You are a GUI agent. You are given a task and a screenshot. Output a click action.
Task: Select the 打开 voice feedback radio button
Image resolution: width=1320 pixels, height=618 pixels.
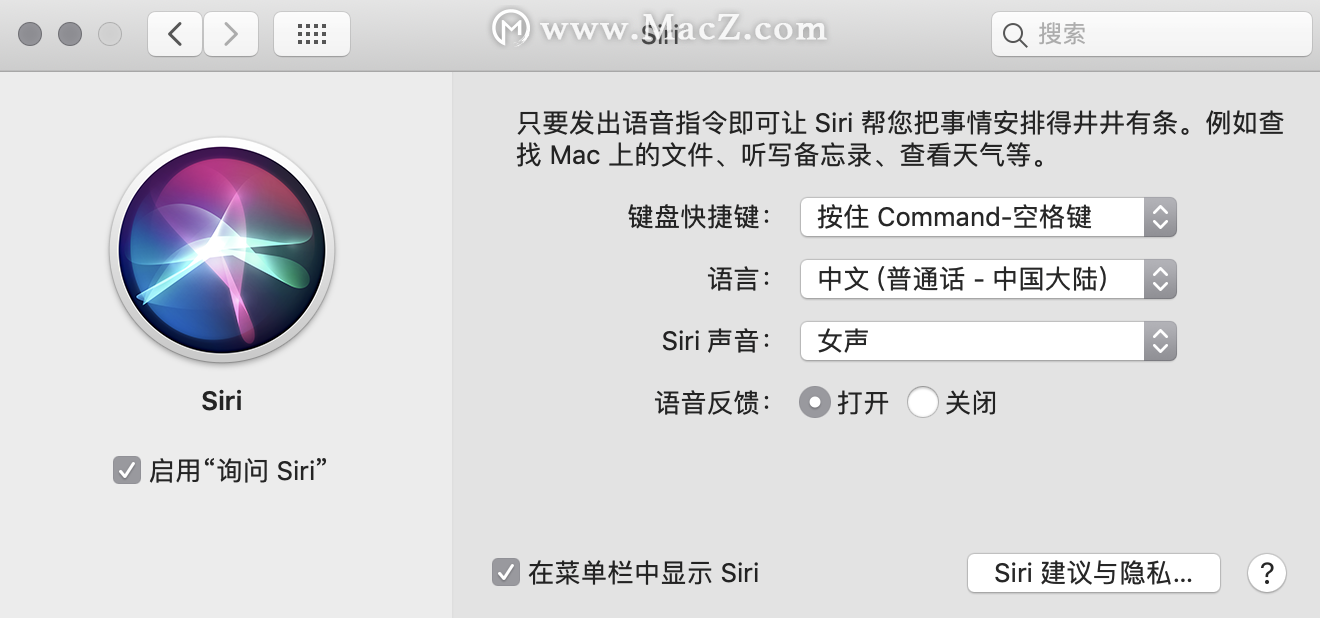[x=815, y=403]
